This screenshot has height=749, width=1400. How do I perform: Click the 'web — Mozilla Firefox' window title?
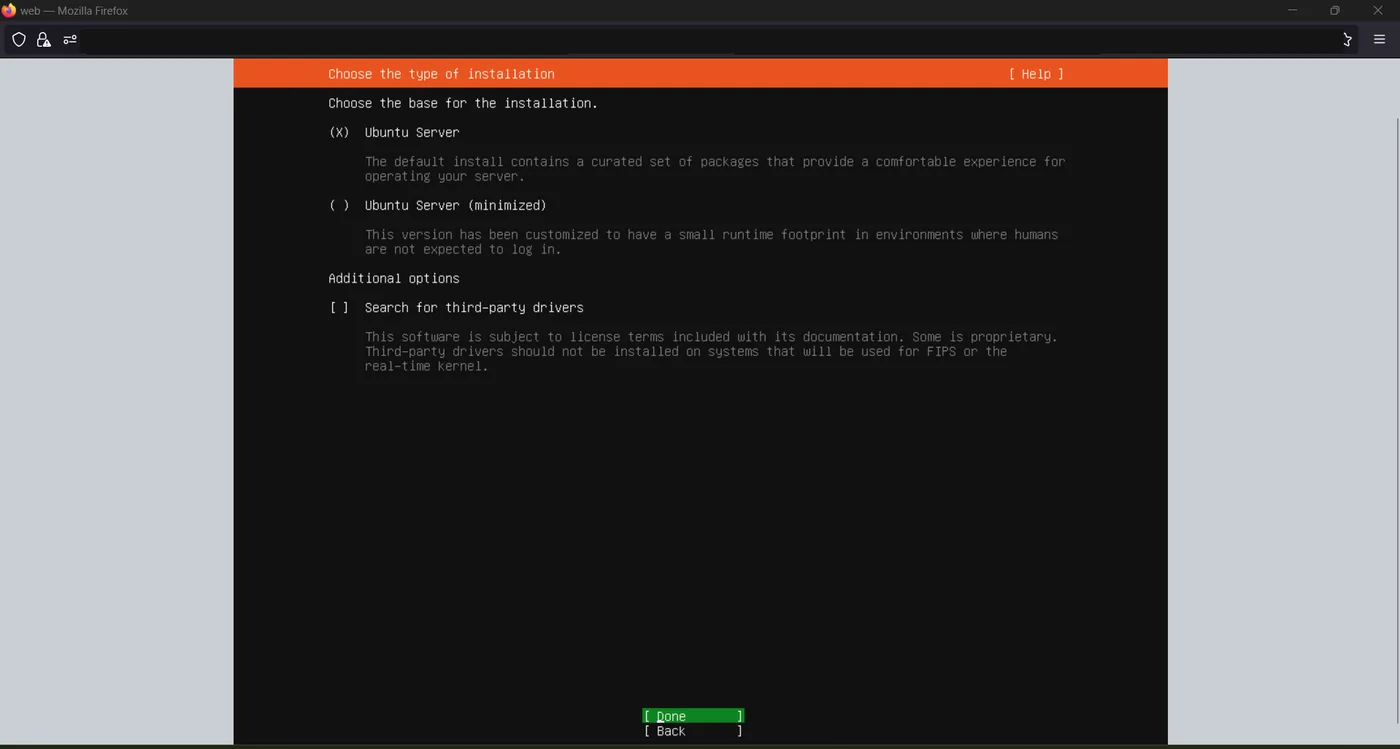click(x=74, y=10)
